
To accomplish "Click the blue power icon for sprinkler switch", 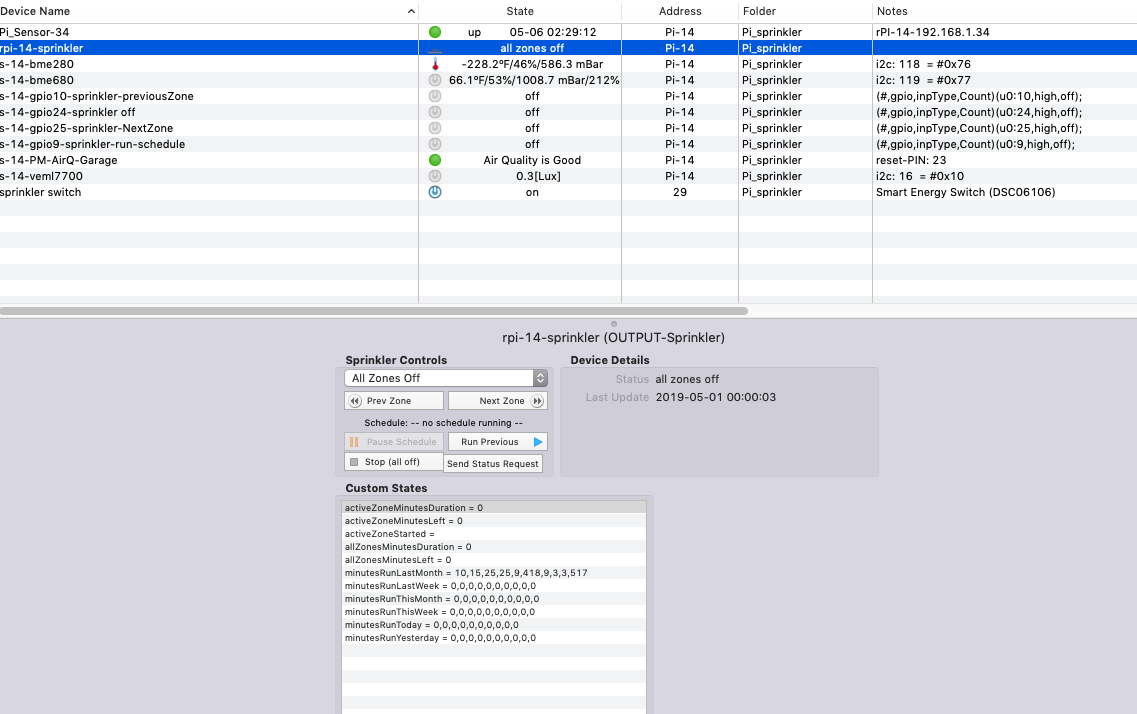I will tap(434, 192).
